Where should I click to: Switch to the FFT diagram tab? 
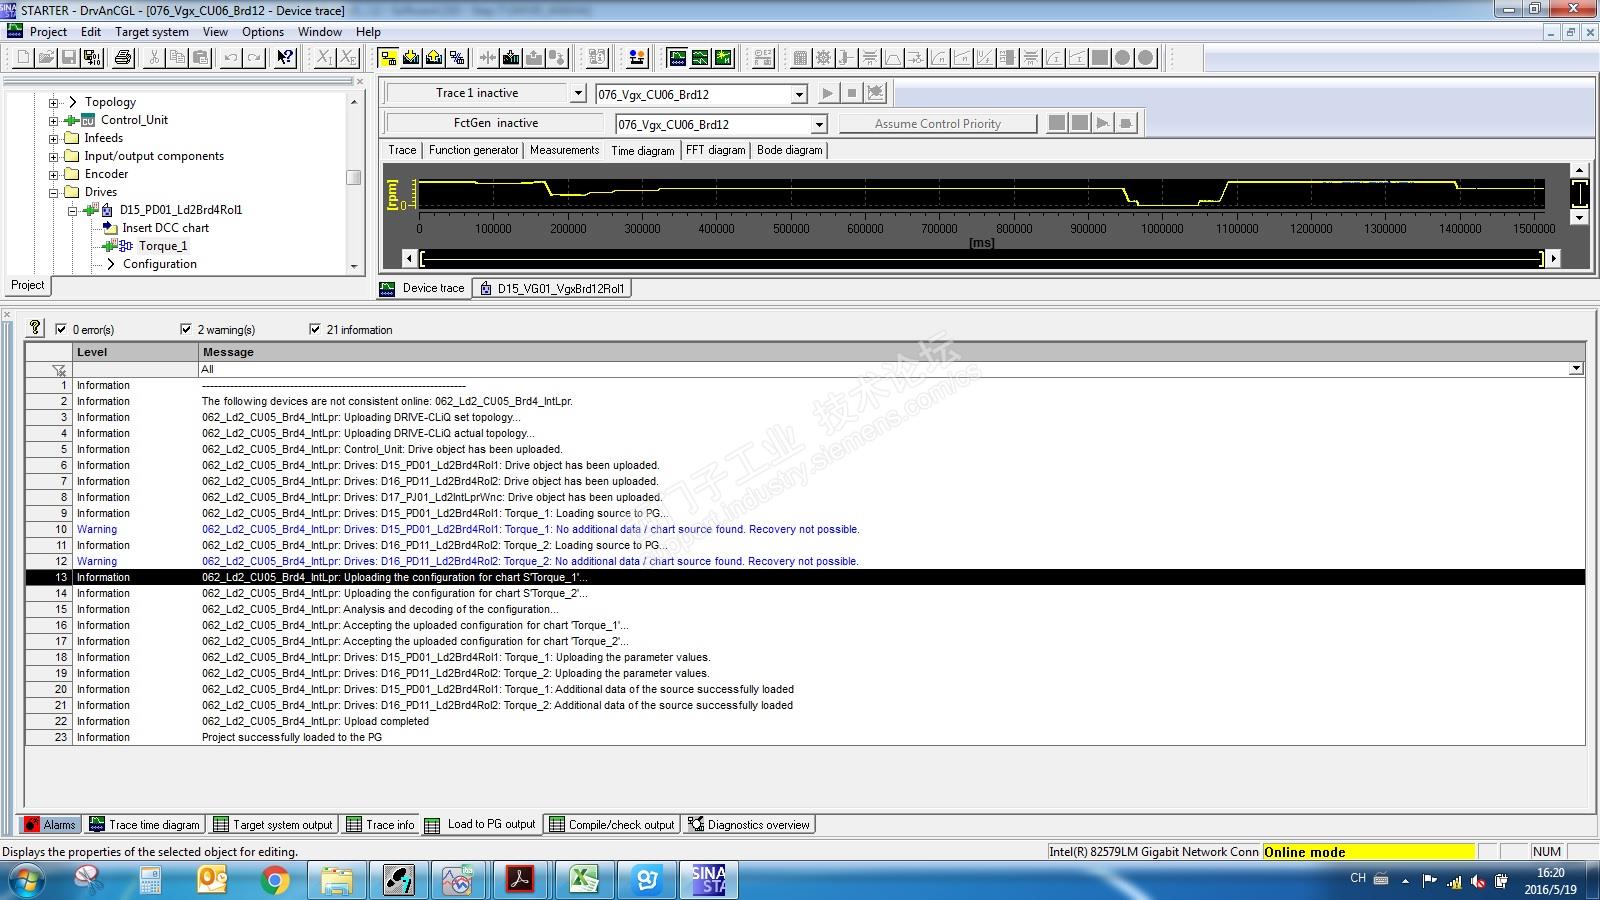(x=716, y=150)
